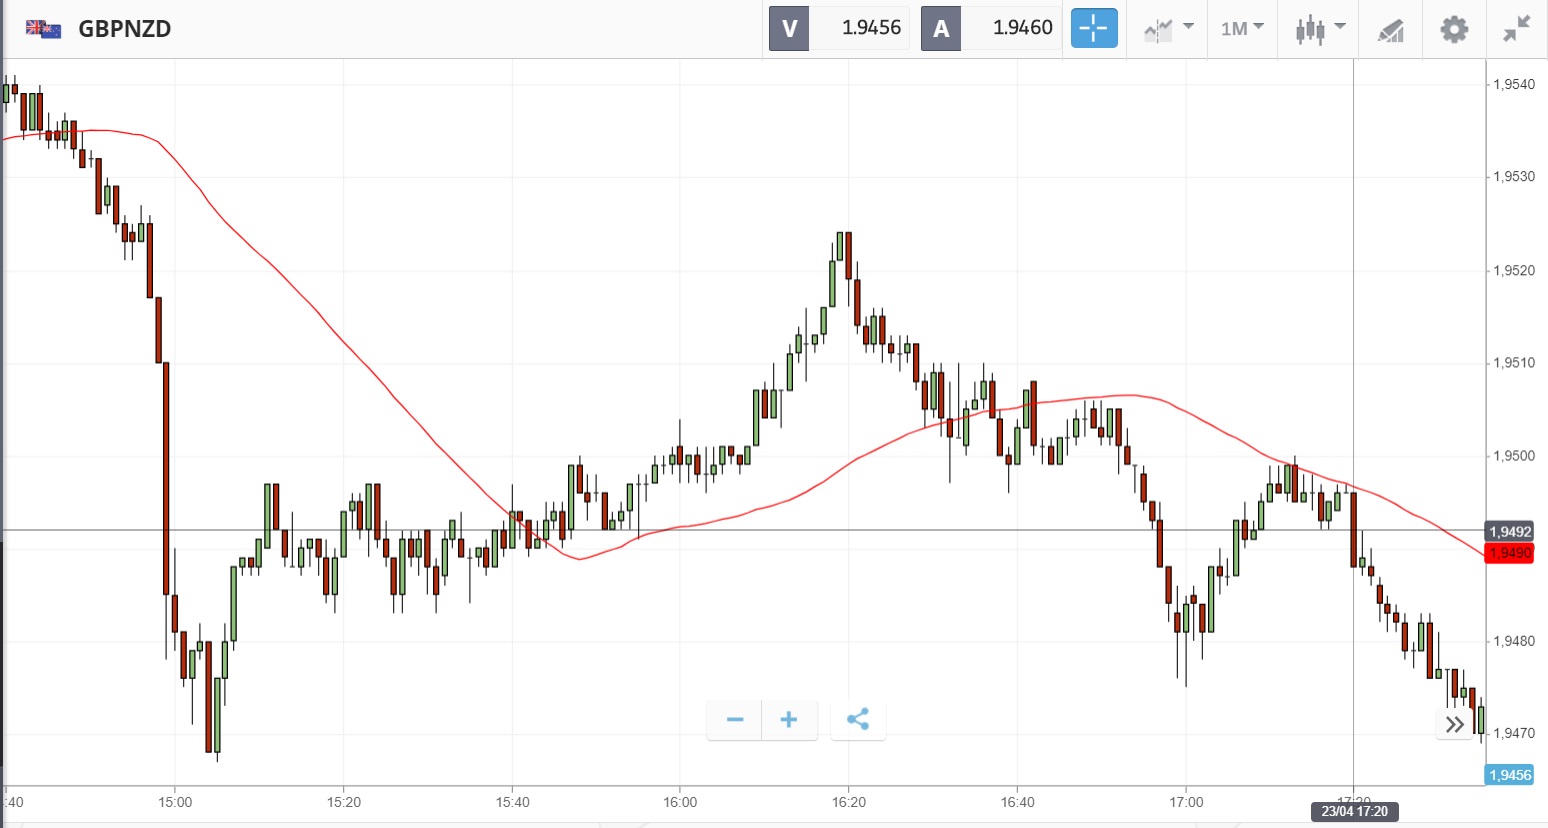The image size is (1548, 828).
Task: Click the blue 1,9456 current price label
Action: [x=1509, y=775]
